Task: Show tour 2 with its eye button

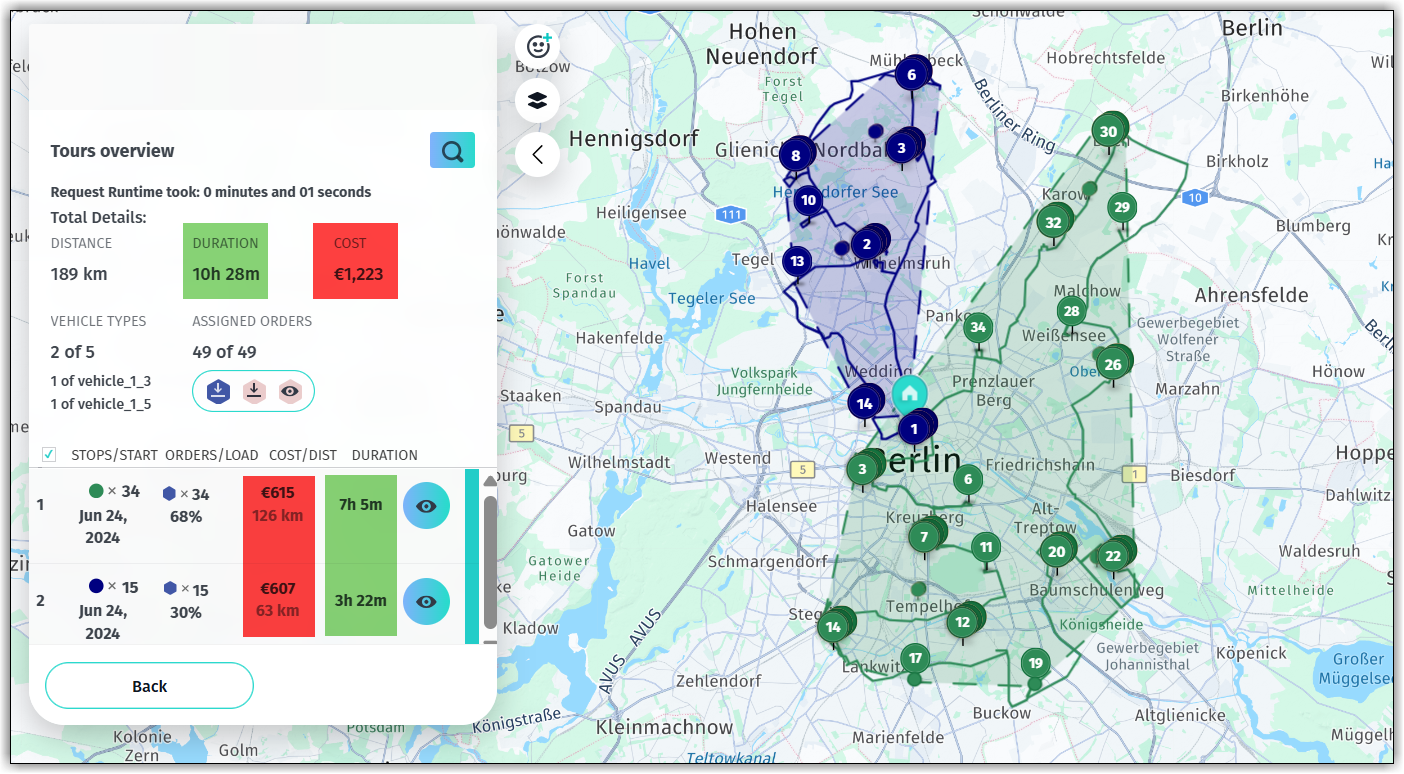Action: tap(426, 602)
